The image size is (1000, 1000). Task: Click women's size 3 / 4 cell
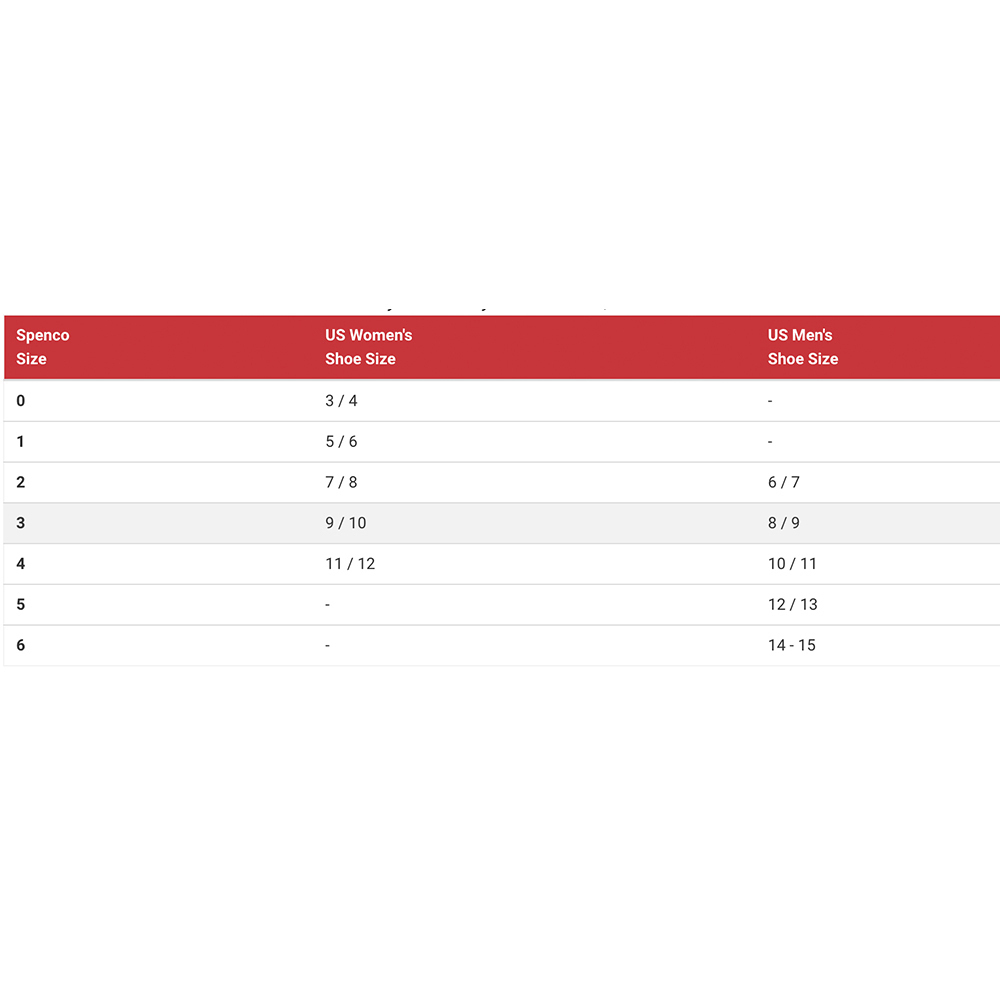pos(341,401)
